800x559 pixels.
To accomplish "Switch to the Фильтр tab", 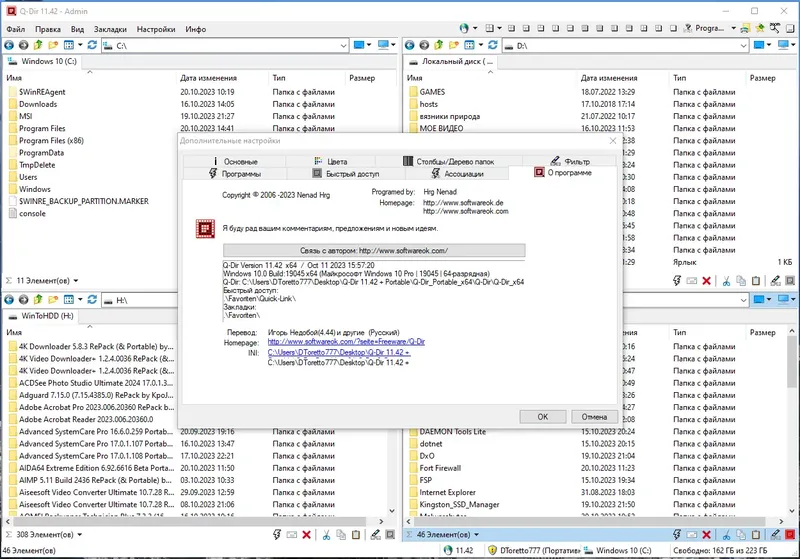I will point(570,161).
